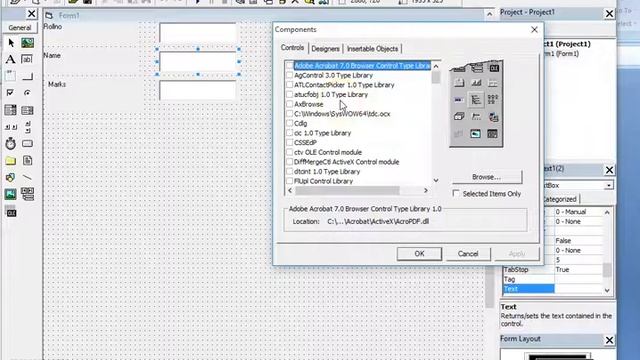640x360 pixels.
Task: Select the DirListBox folder tool
Action: point(11,160)
